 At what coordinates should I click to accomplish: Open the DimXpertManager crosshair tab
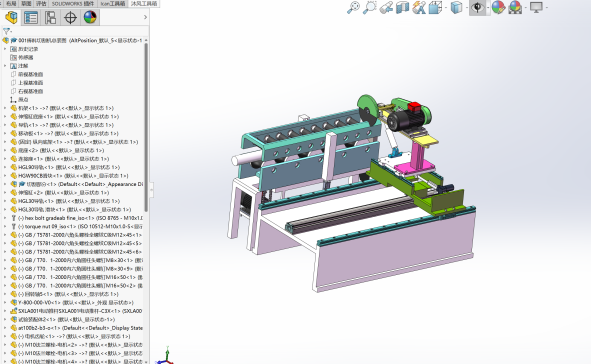[x=70, y=17]
